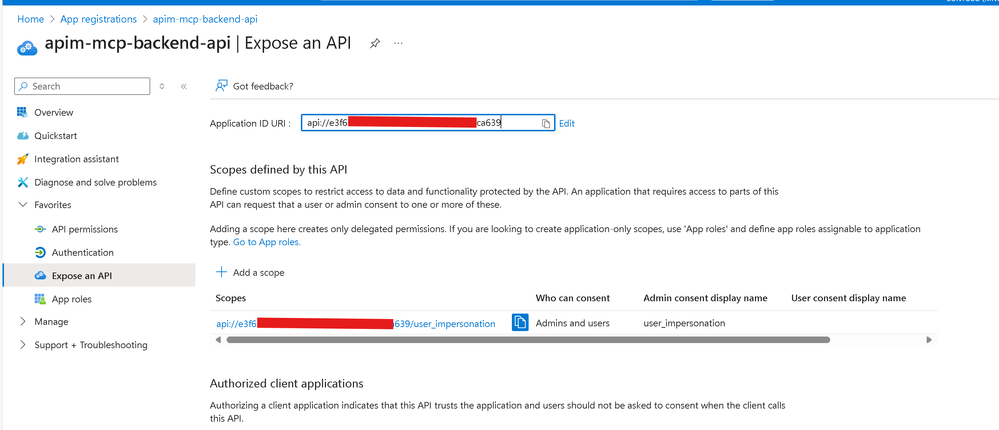Image resolution: width=999 pixels, height=430 pixels.
Task: Open the more options ellipsis menu
Action: (399, 43)
